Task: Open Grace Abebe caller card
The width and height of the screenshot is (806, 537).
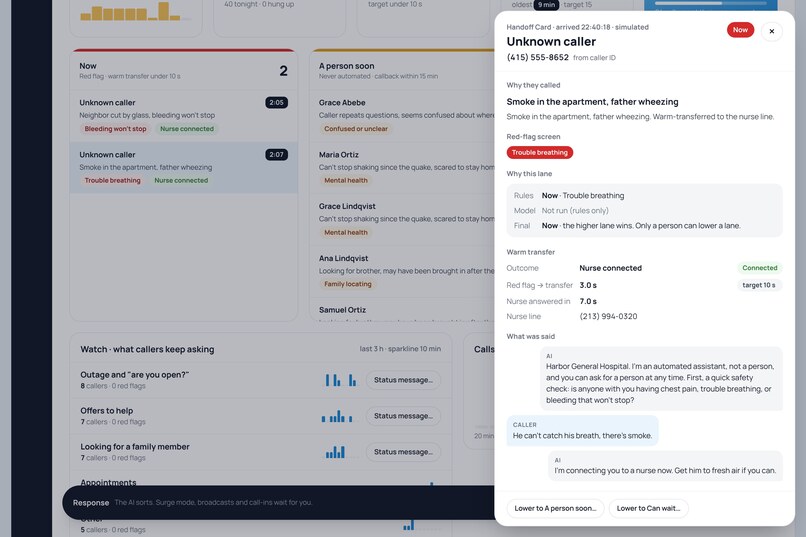Action: click(402, 116)
